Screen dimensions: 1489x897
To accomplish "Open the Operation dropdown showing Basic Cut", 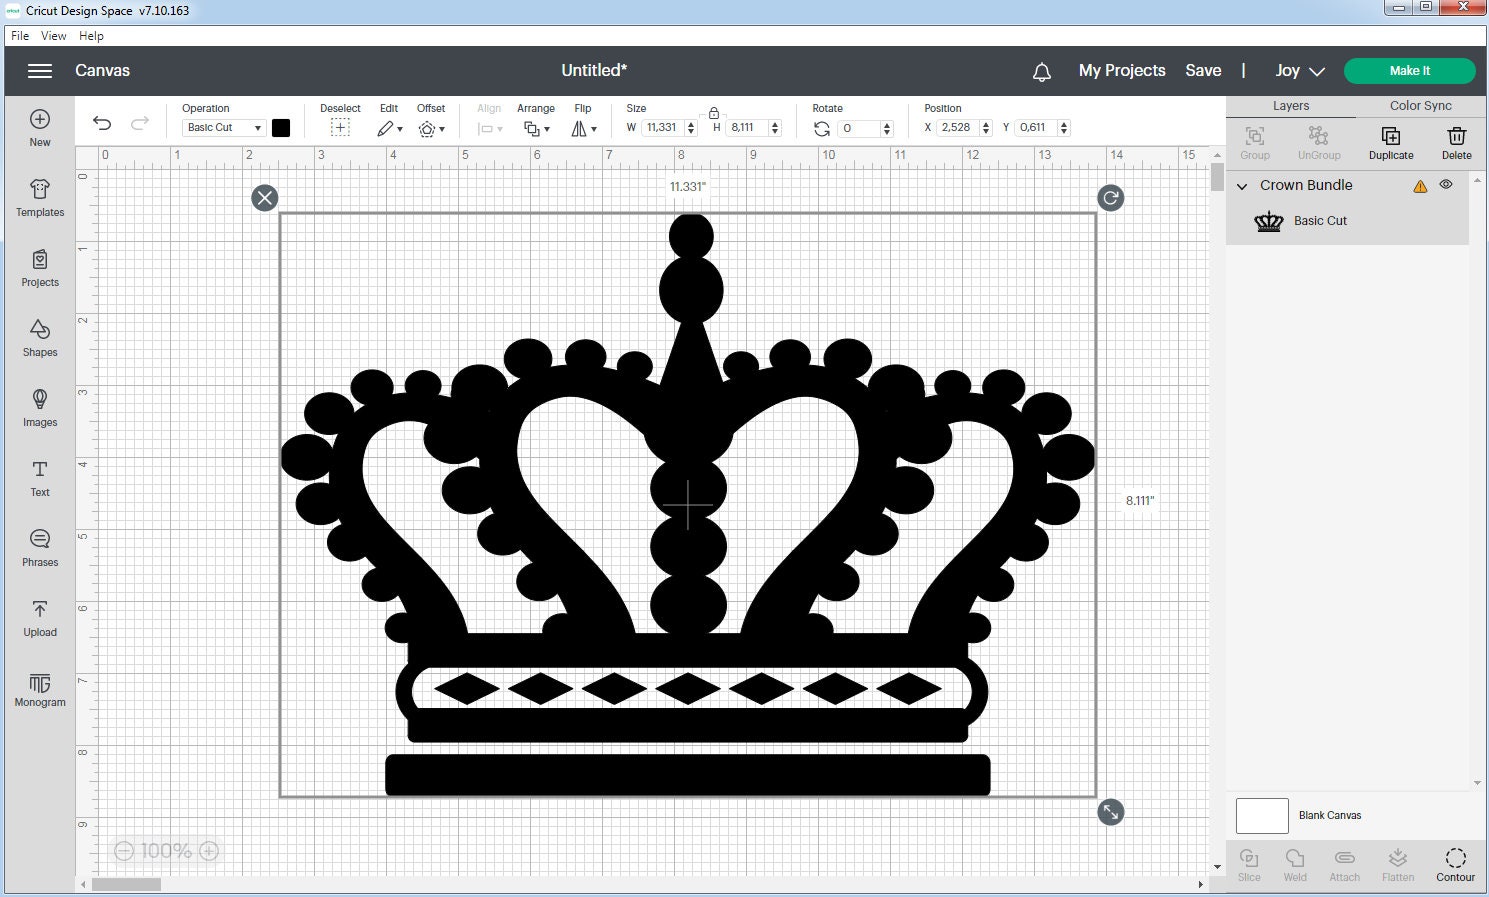I will 222,127.
